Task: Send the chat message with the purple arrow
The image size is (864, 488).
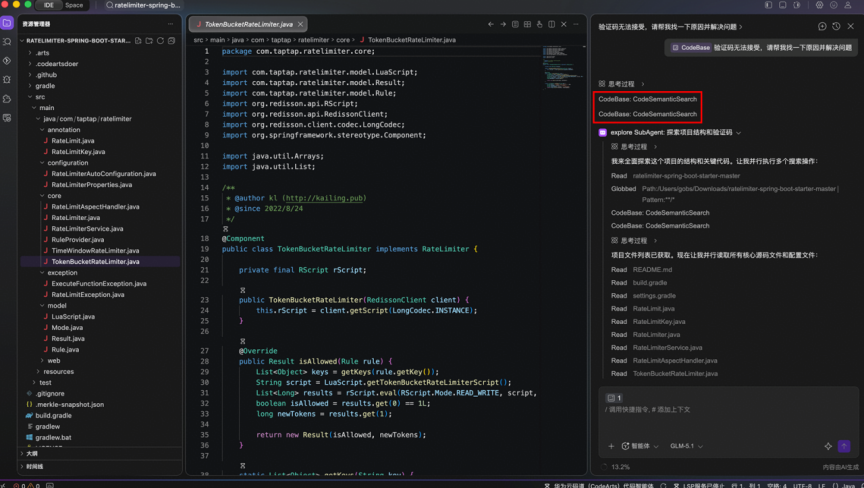Action: pyautogui.click(x=844, y=446)
